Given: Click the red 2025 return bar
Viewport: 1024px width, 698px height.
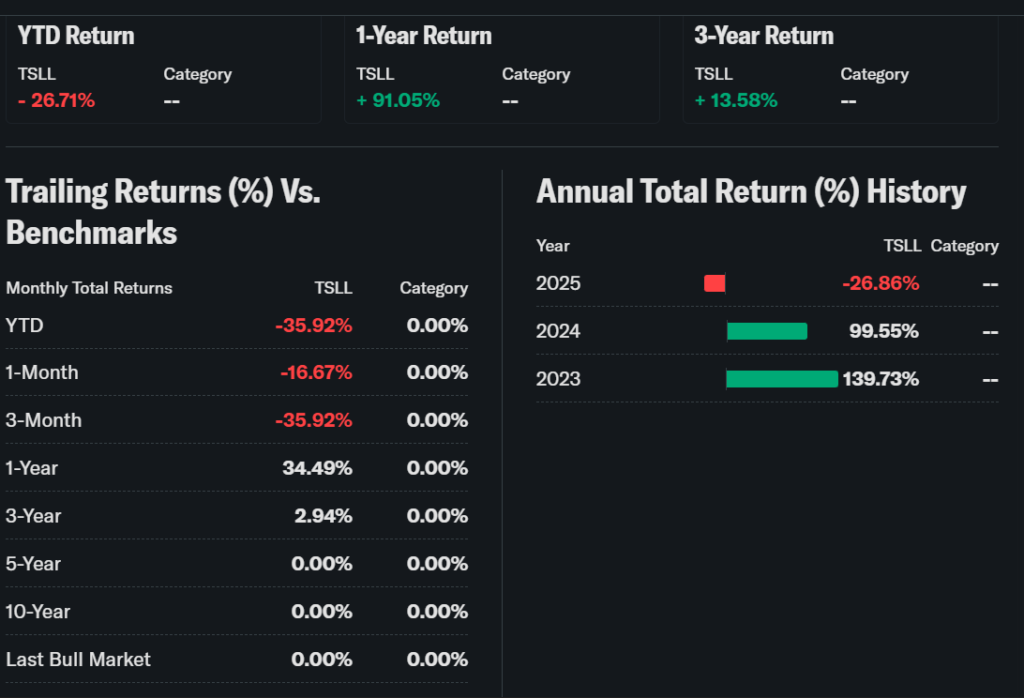Looking at the screenshot, I should [x=714, y=283].
